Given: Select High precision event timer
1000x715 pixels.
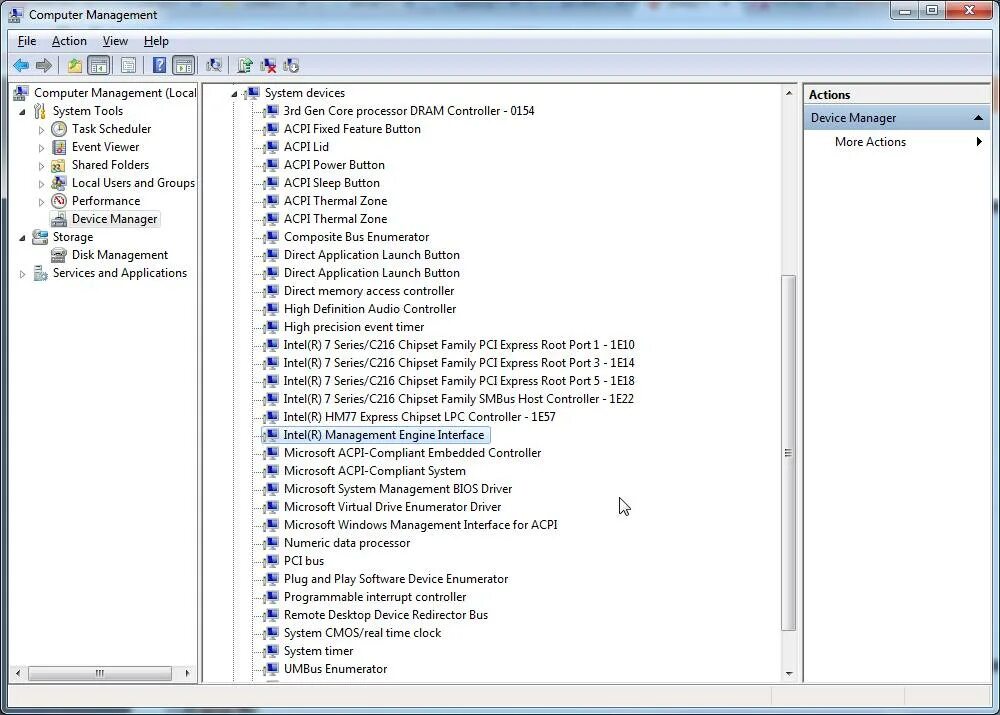Looking at the screenshot, I should coord(354,327).
